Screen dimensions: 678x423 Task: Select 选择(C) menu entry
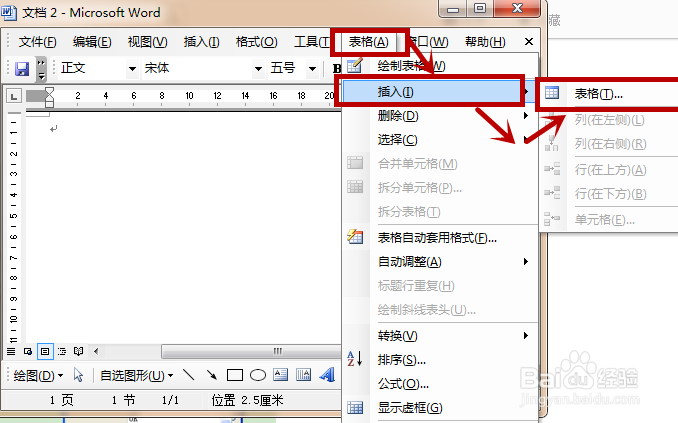coord(440,140)
